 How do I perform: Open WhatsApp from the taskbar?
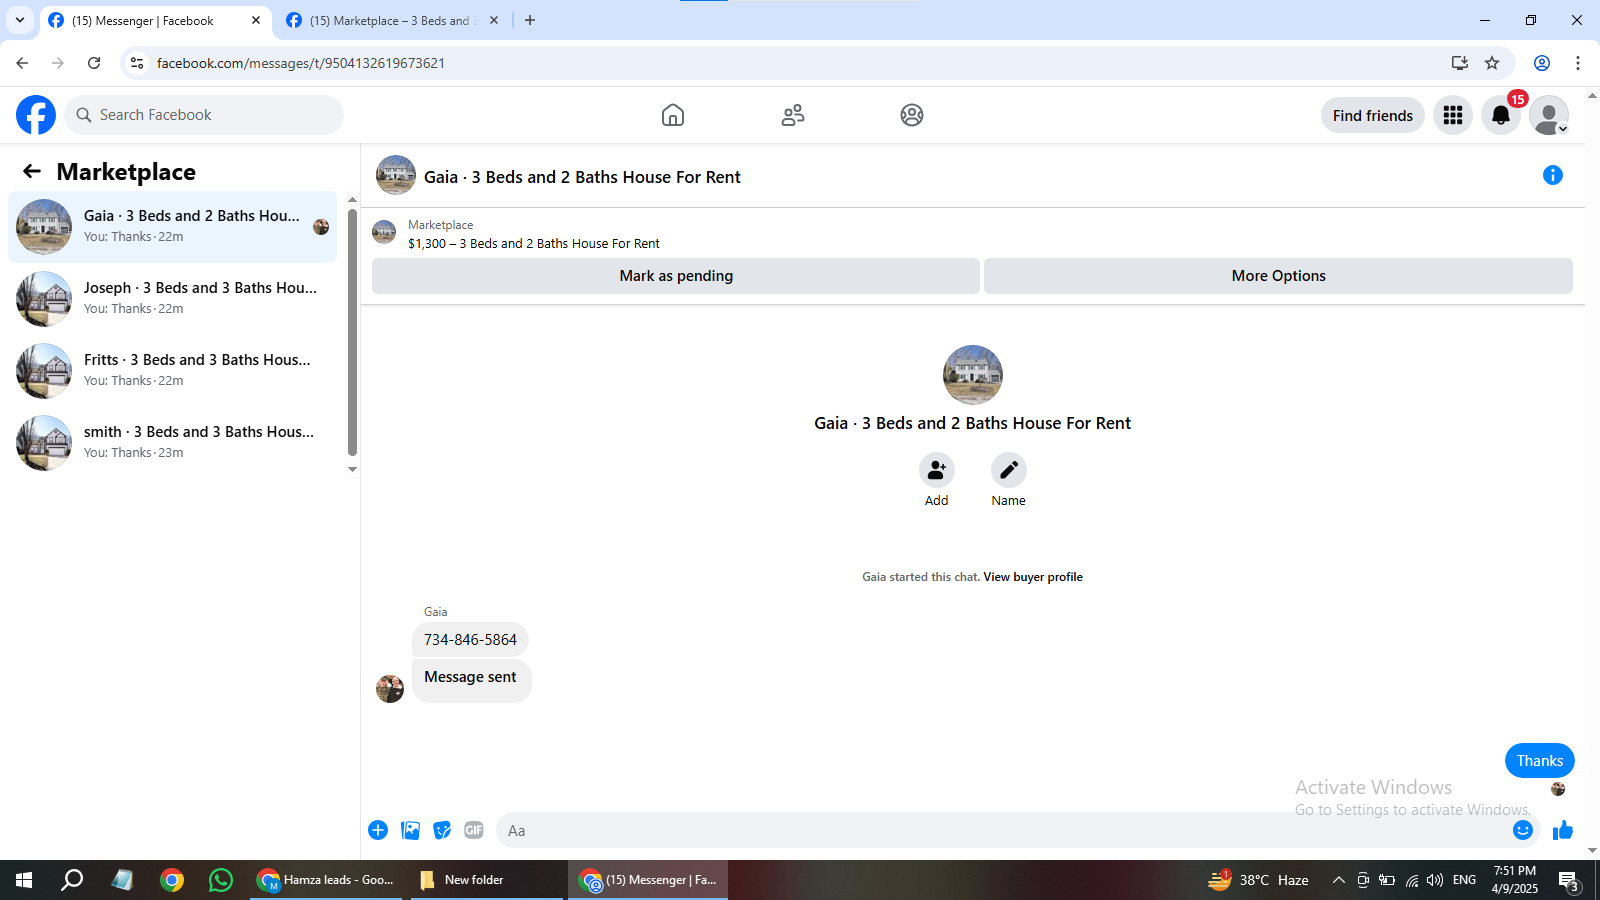pos(221,880)
